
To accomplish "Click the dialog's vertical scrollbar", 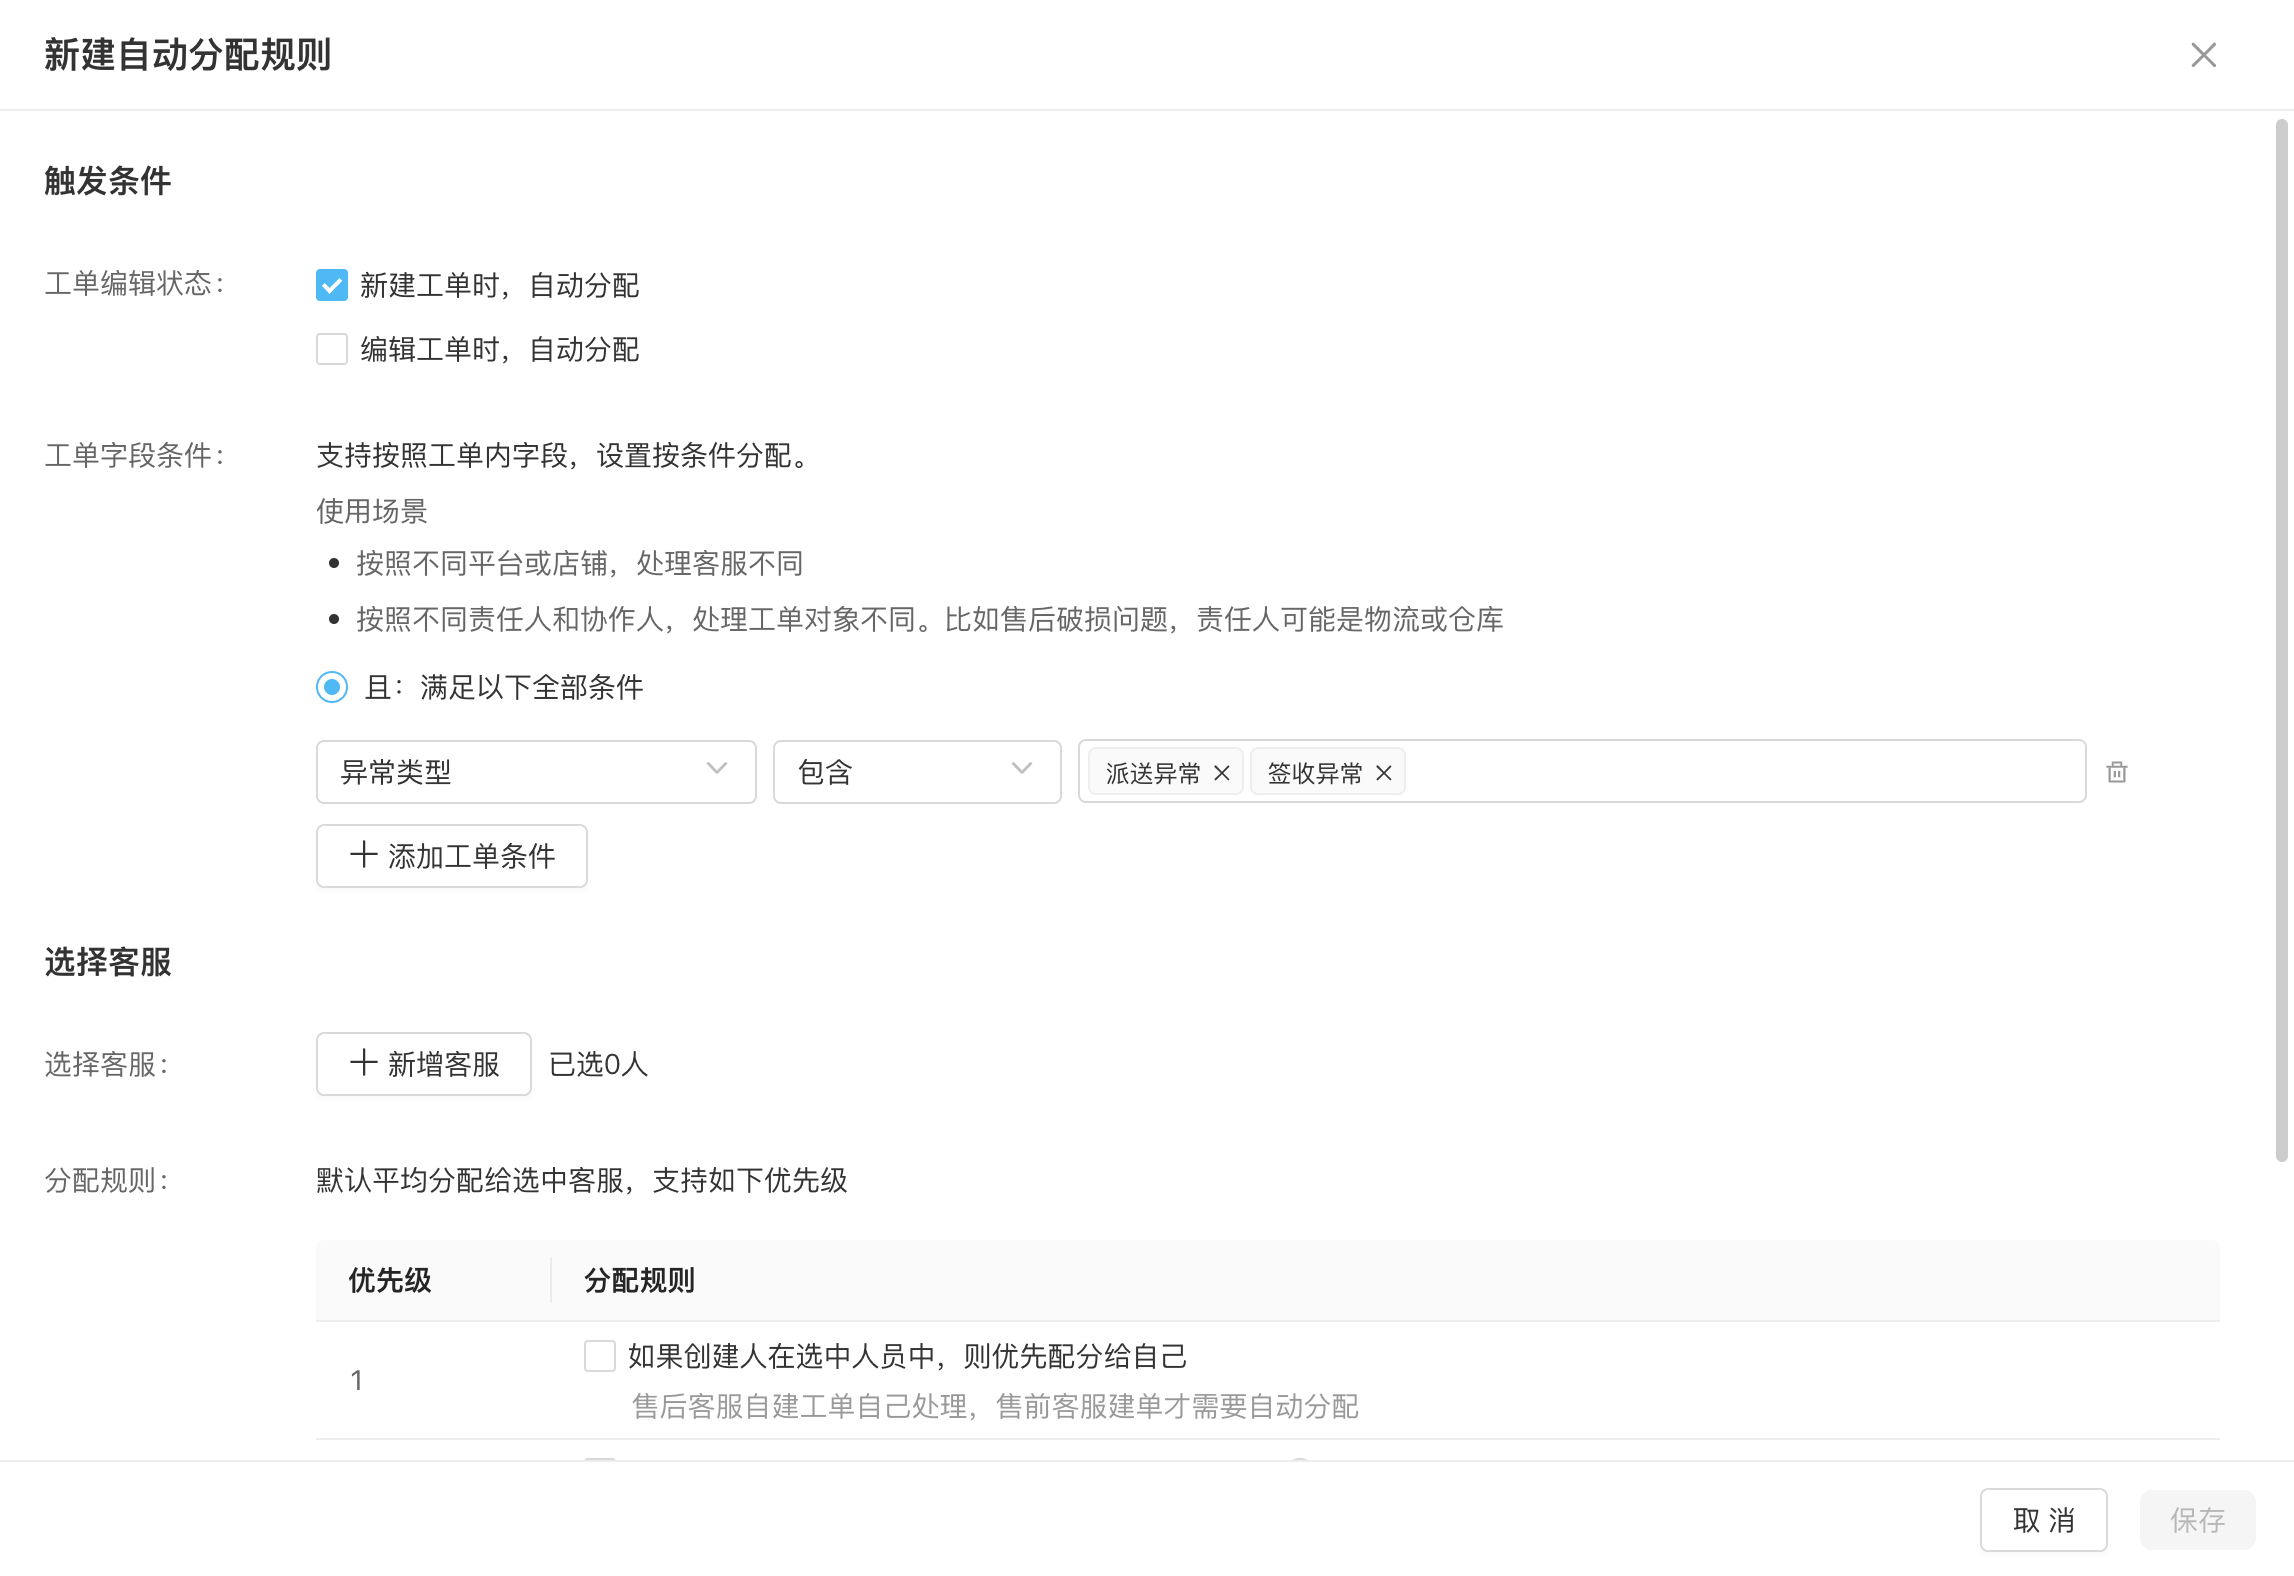I will coord(2281,640).
